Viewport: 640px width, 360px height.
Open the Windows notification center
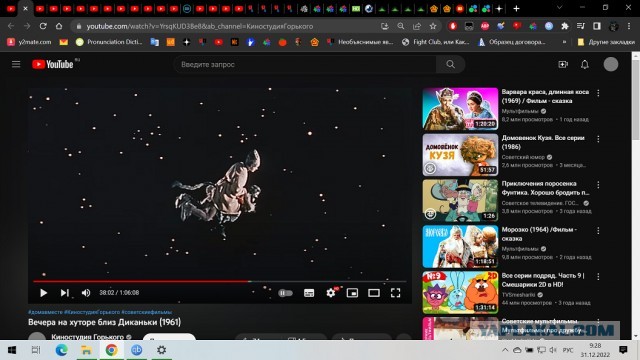pyautogui.click(x=623, y=350)
